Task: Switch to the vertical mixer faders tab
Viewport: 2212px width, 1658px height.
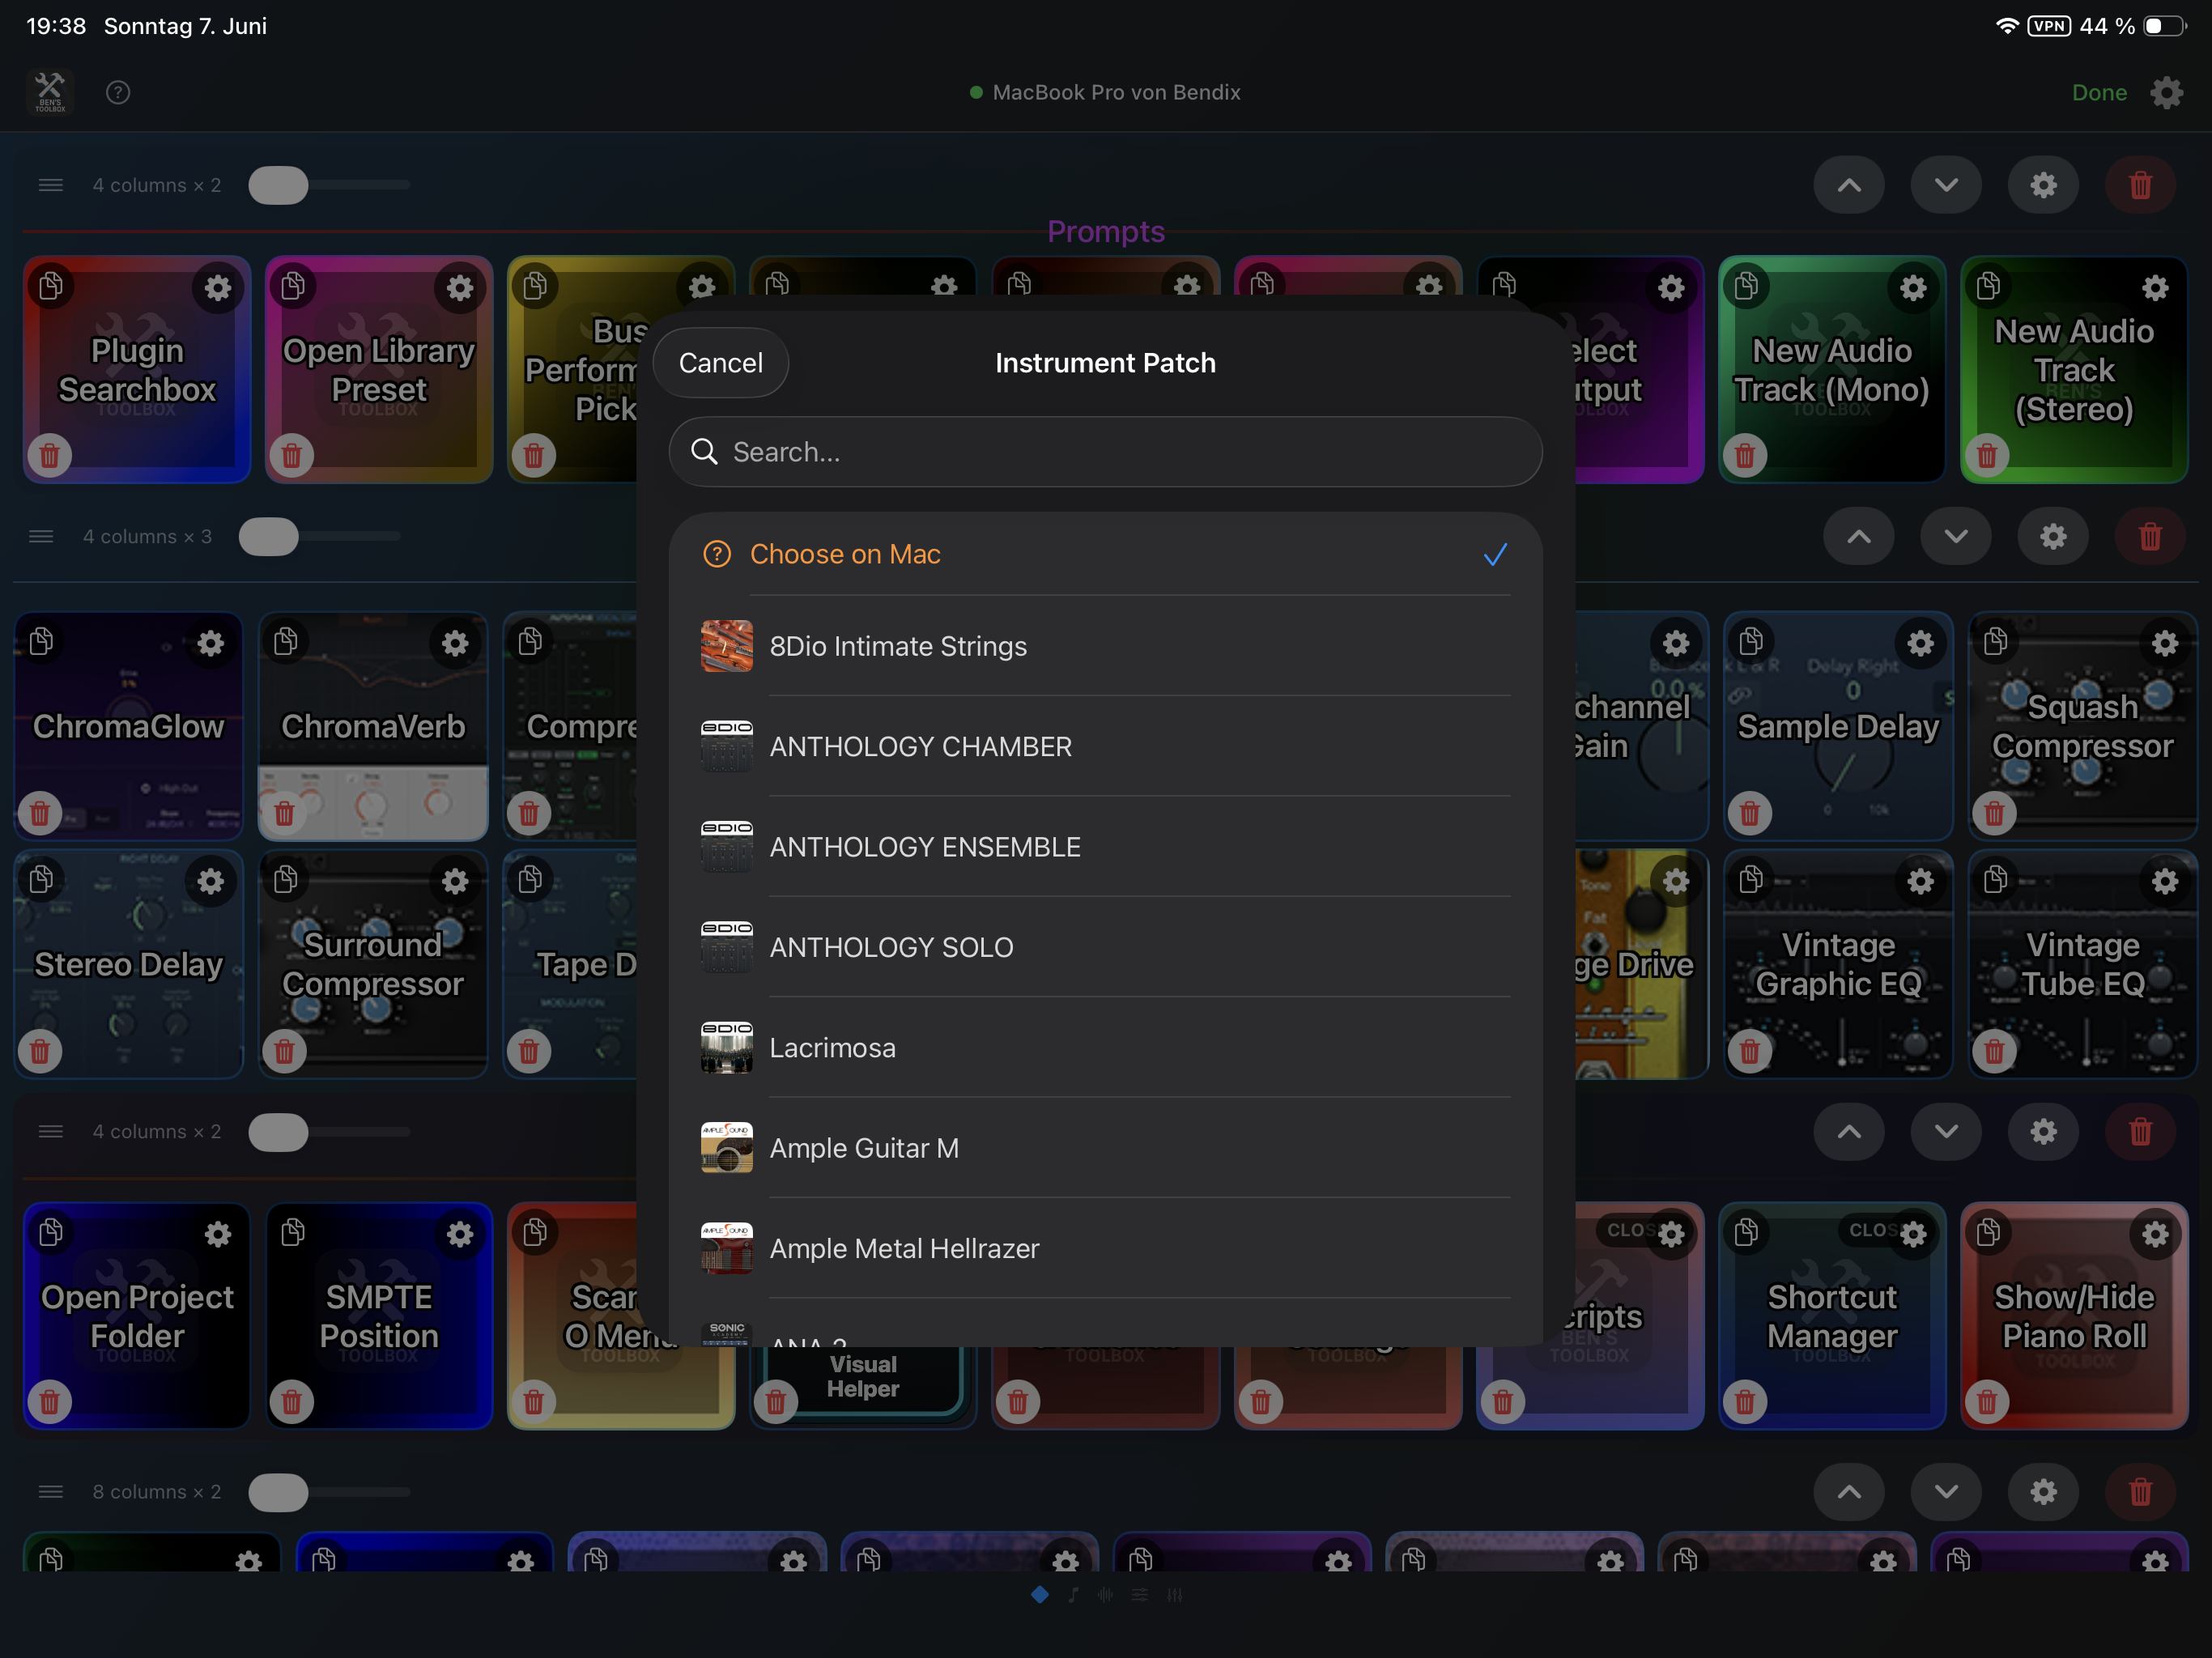Action: pyautogui.click(x=1175, y=1595)
